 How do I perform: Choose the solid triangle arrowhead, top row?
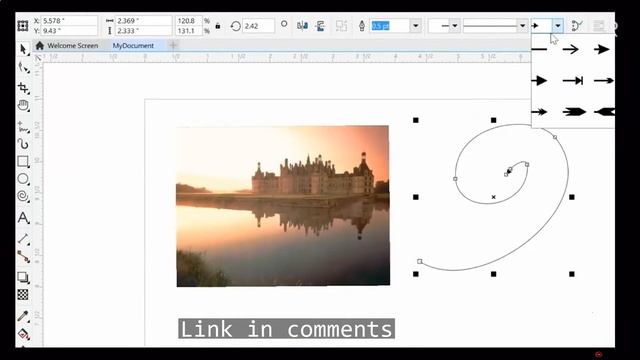tap(602, 49)
